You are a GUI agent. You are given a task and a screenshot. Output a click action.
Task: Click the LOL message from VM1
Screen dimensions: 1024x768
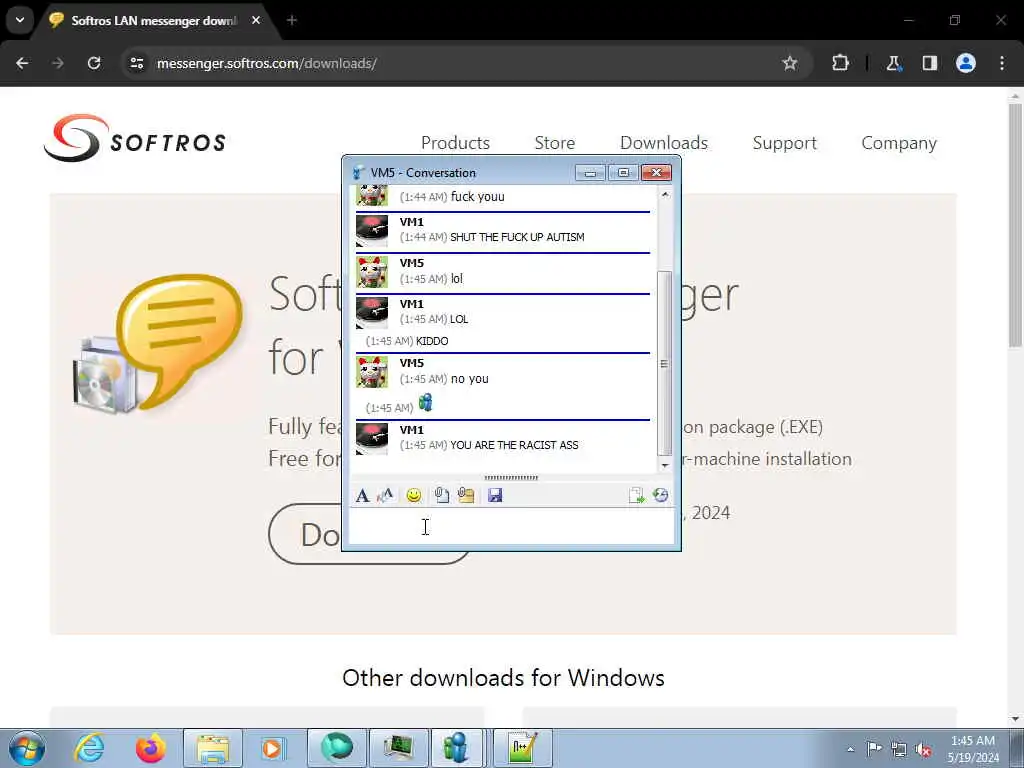point(459,319)
